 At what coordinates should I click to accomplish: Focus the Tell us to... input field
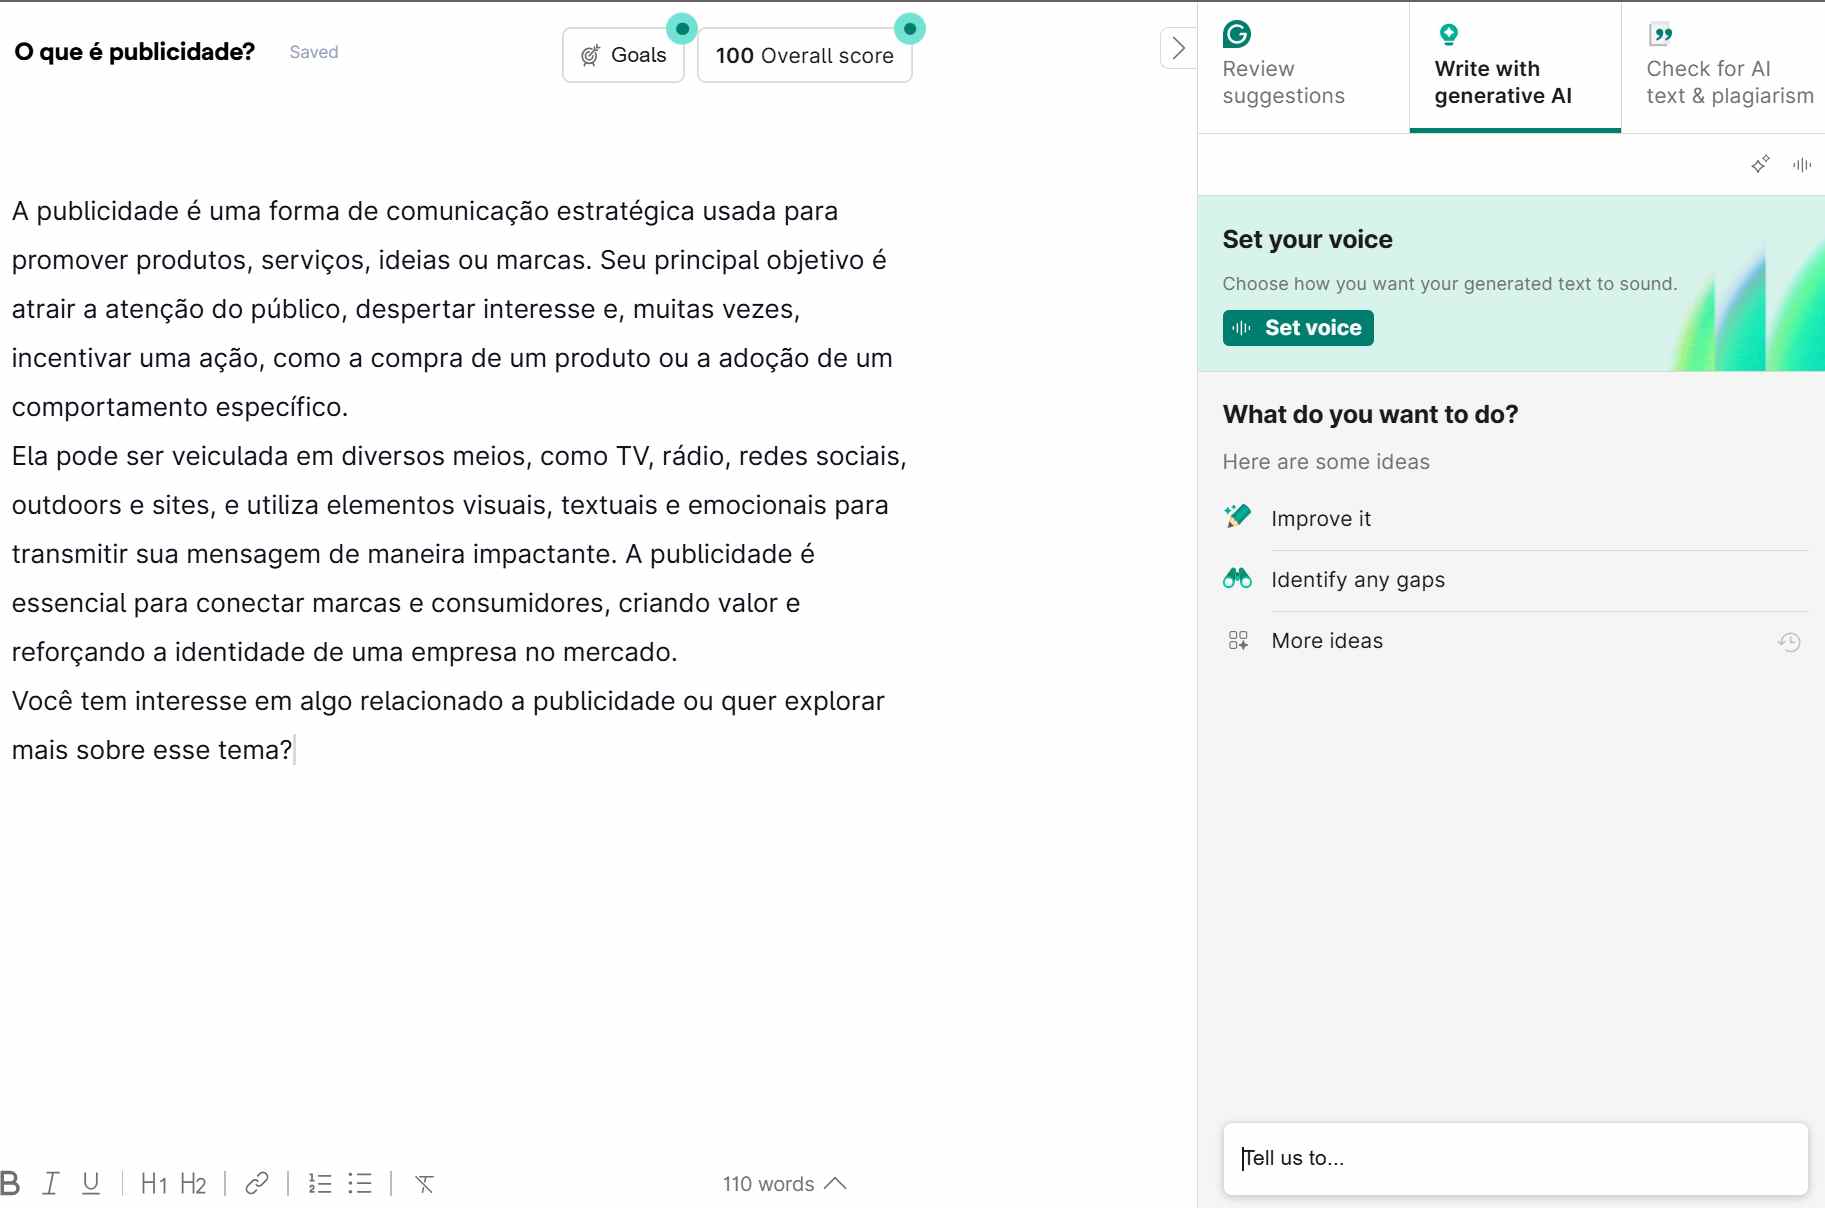(1515, 1158)
